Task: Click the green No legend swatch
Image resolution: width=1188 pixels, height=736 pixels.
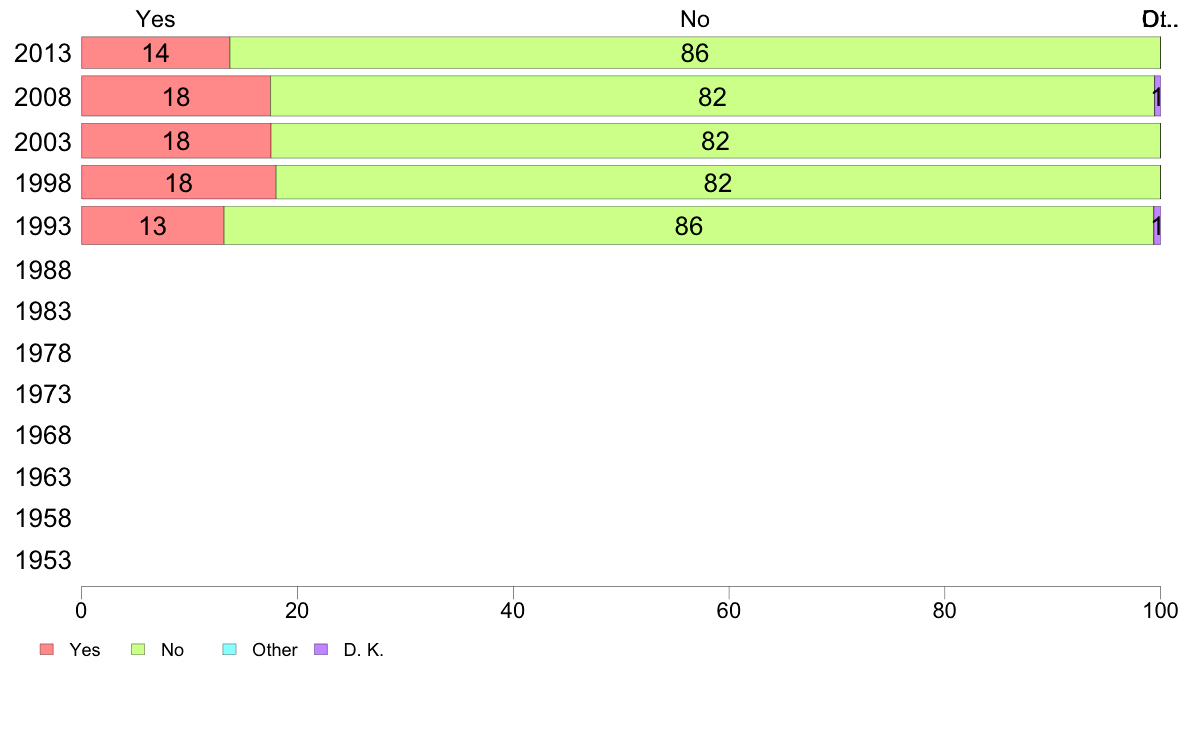Action: [x=139, y=650]
